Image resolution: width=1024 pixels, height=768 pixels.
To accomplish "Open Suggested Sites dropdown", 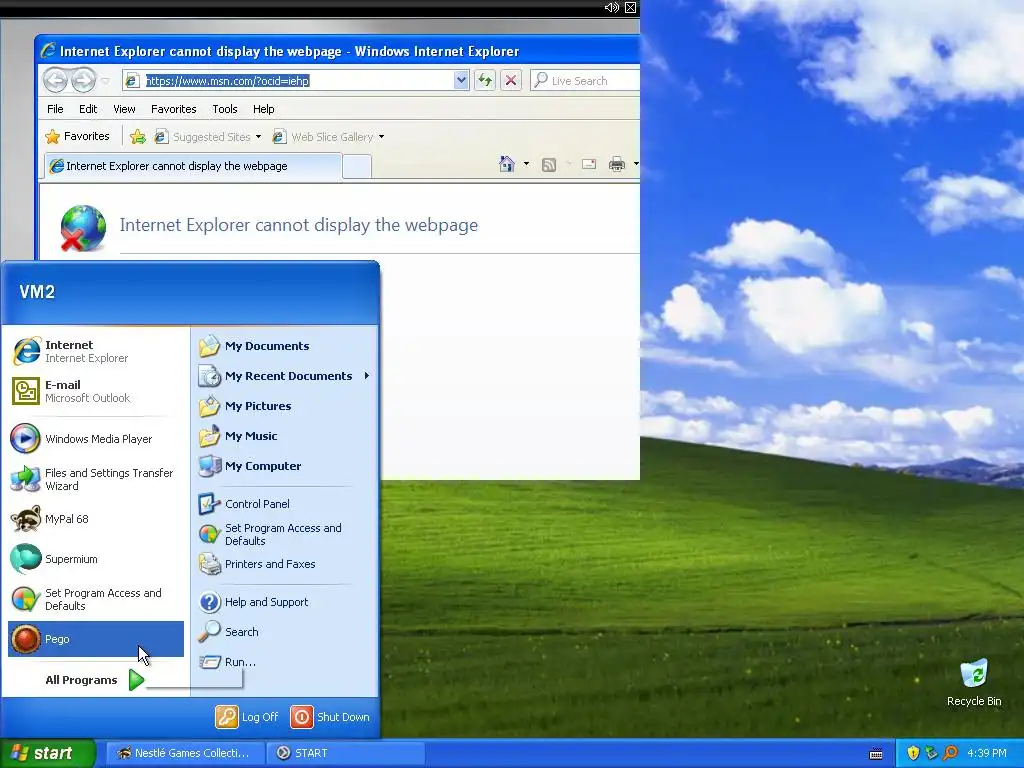I will (x=208, y=136).
